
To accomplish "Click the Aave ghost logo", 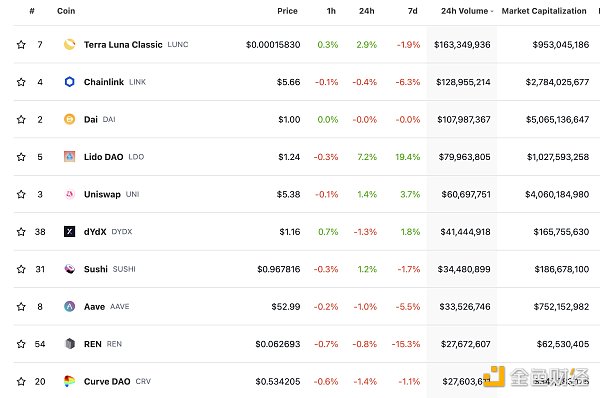I will 69,307.
